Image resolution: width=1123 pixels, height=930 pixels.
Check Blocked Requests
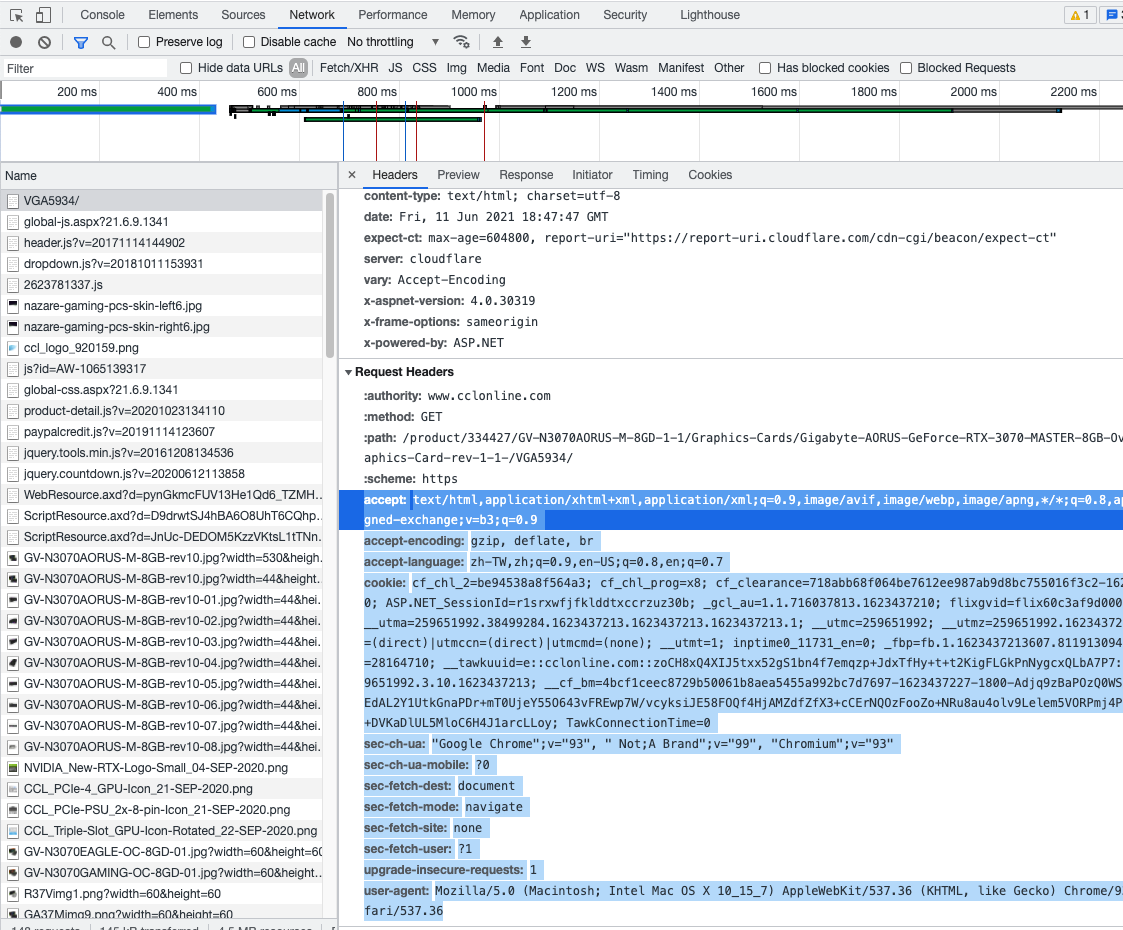click(906, 68)
